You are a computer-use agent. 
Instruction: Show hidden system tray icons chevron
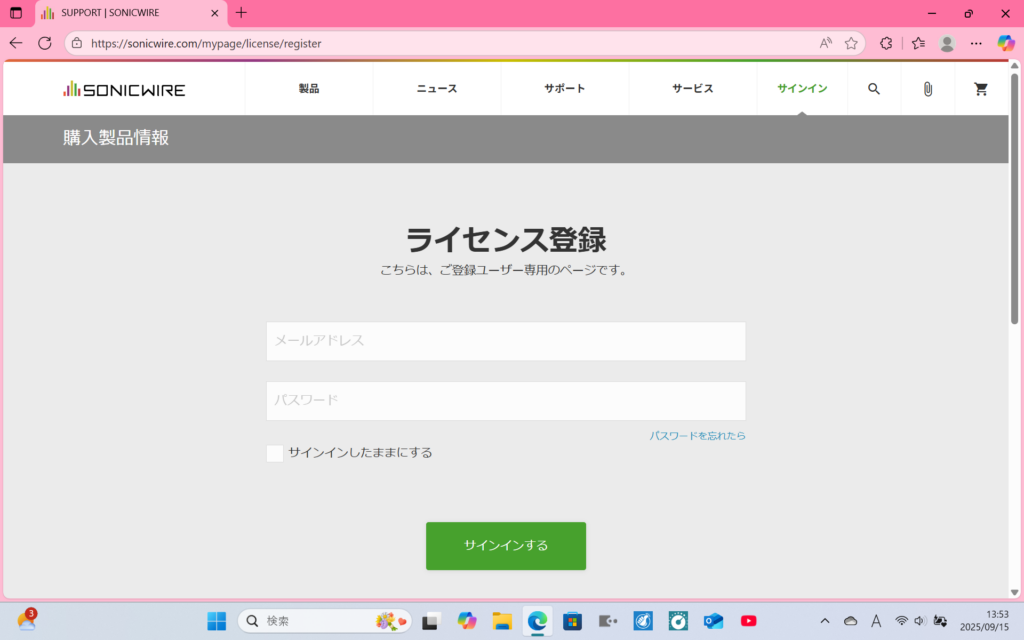point(825,621)
